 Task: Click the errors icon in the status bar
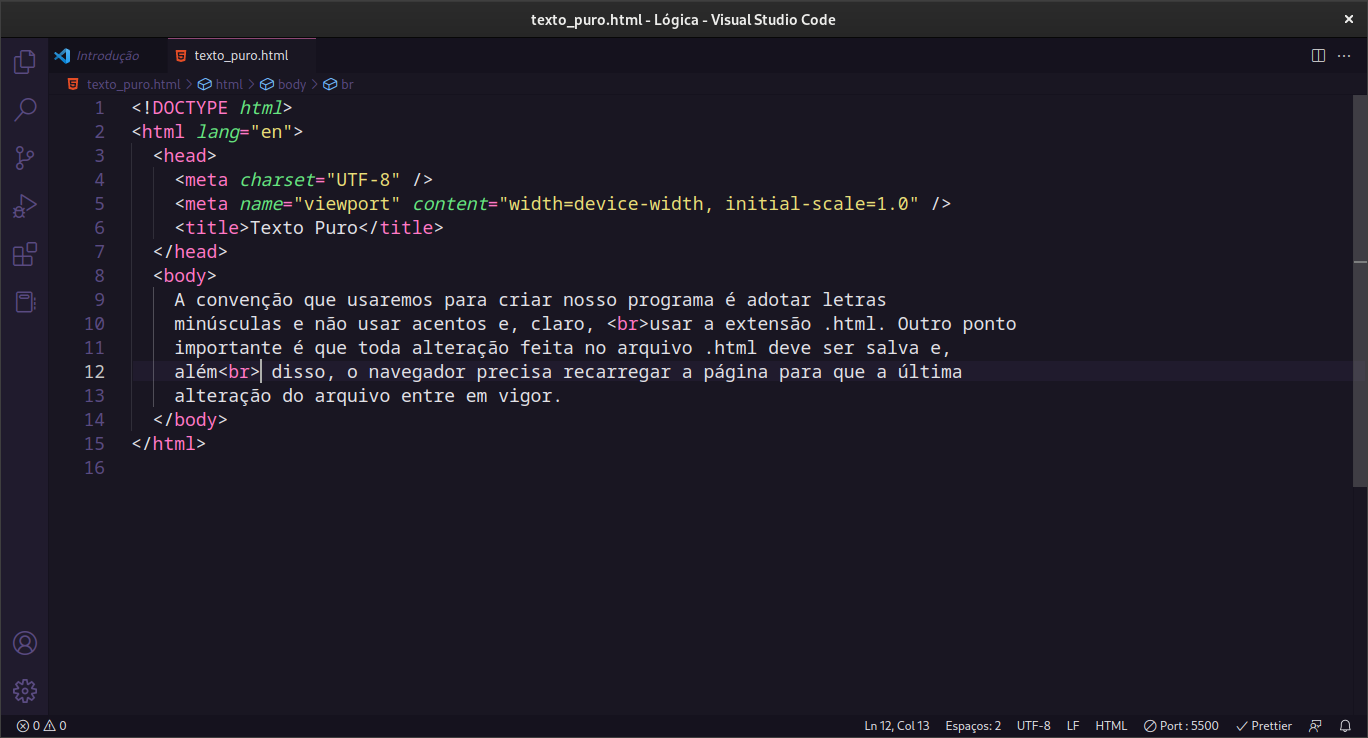[23, 726]
